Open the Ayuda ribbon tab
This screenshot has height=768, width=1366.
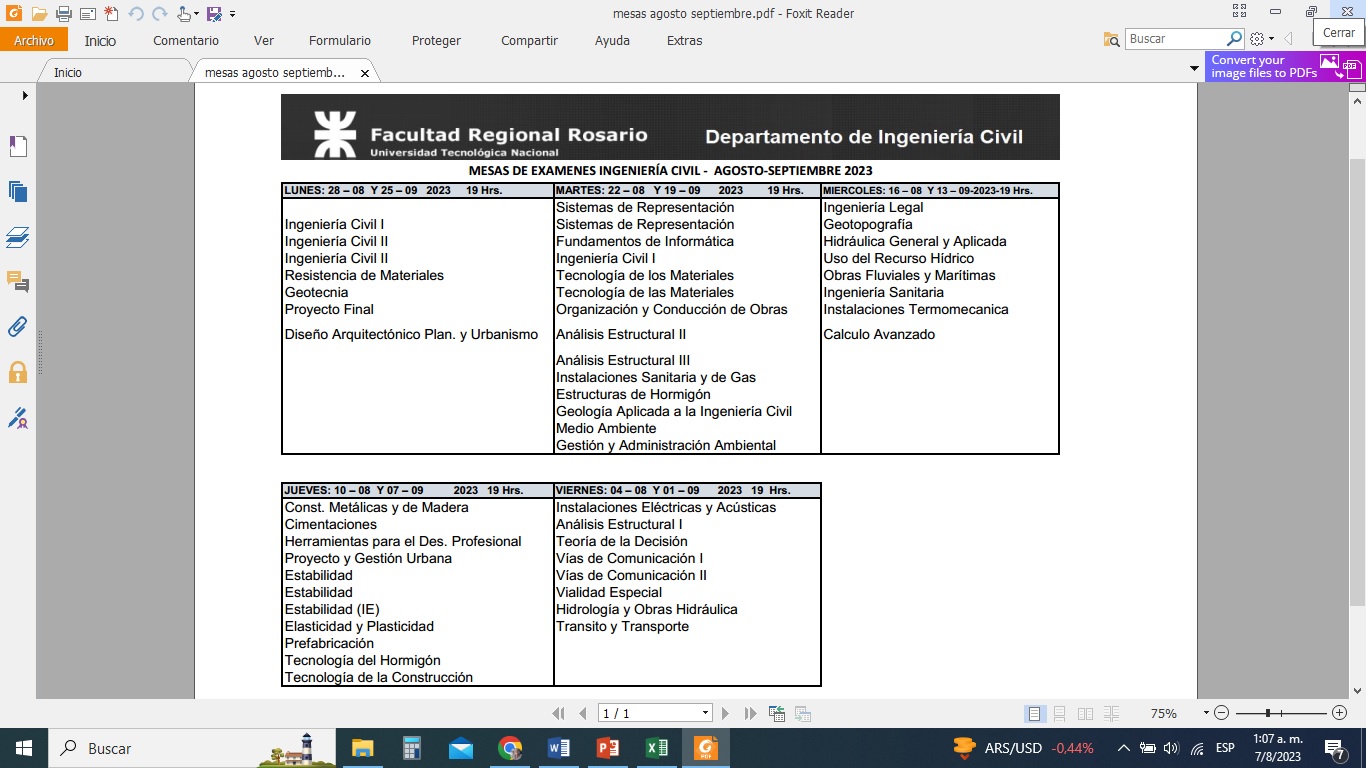tap(612, 41)
